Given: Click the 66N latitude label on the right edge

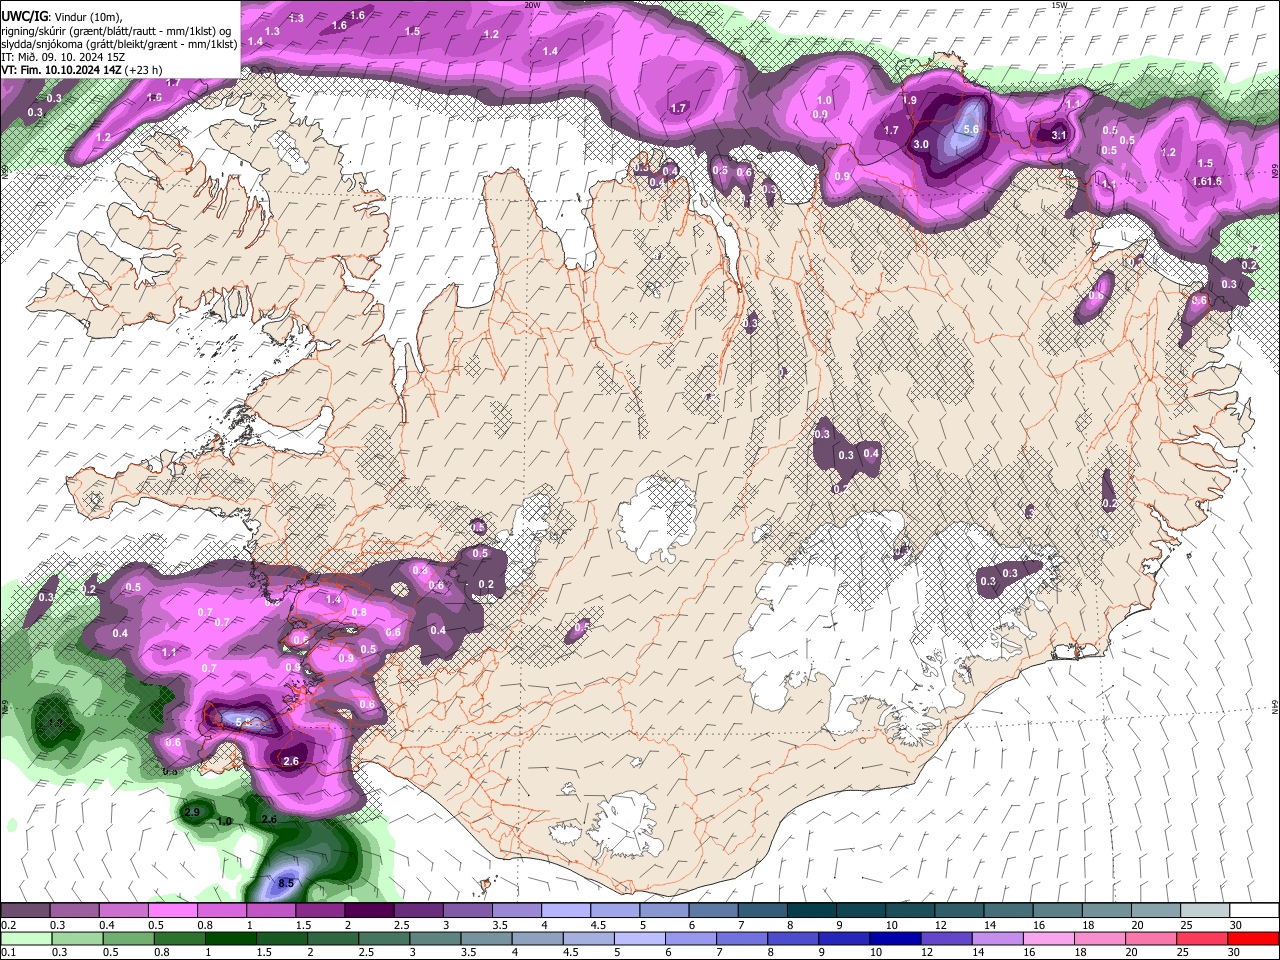Looking at the screenshot, I should pos(1275,172).
